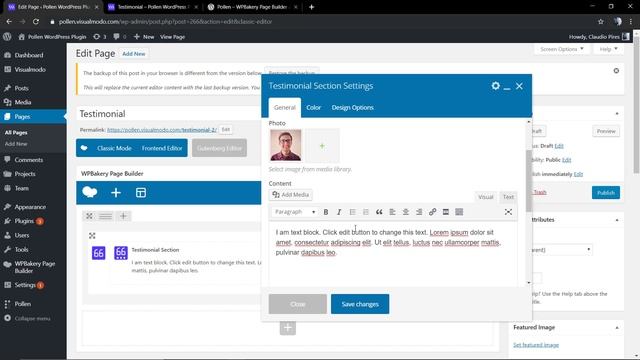Open the settings gear in Testimonial Section Settings

click(x=496, y=86)
